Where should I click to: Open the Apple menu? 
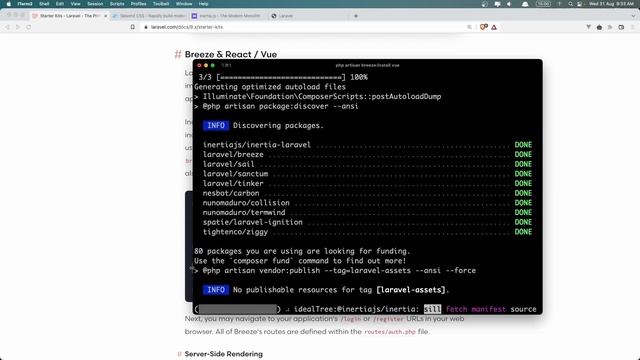point(9,4)
